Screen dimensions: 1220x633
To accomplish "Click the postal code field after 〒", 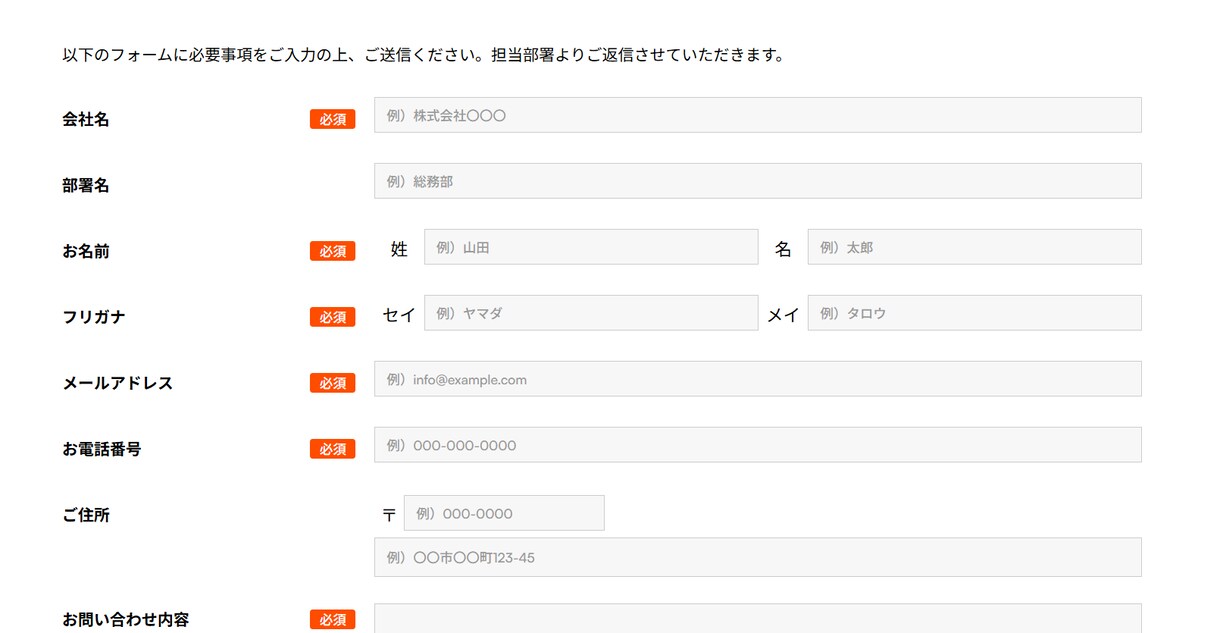I will click(504, 513).
